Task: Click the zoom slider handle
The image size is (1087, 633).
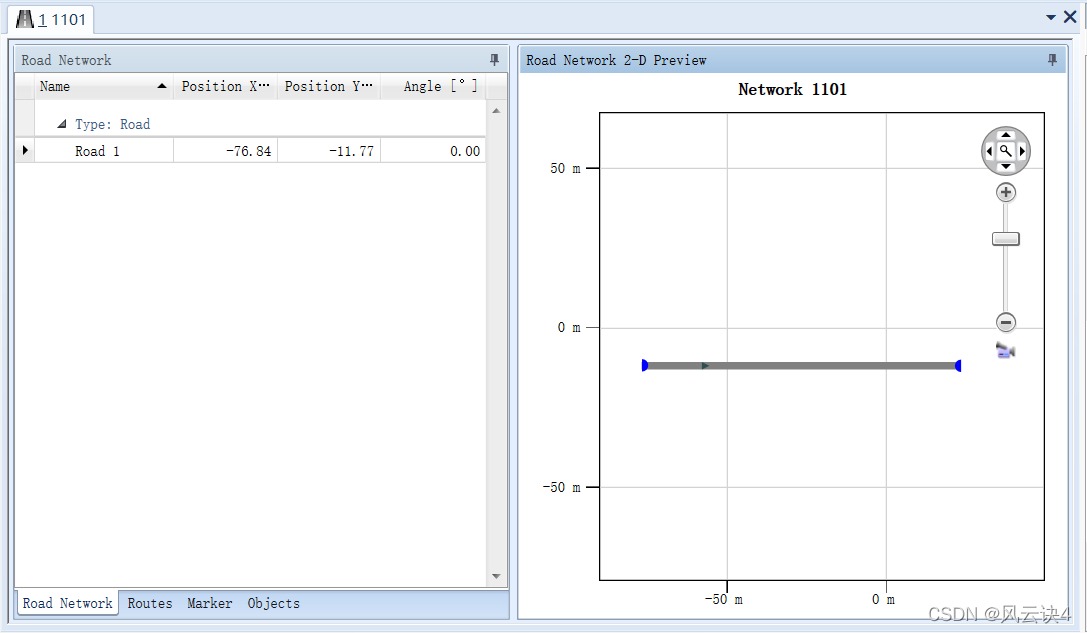Action: pos(1006,239)
